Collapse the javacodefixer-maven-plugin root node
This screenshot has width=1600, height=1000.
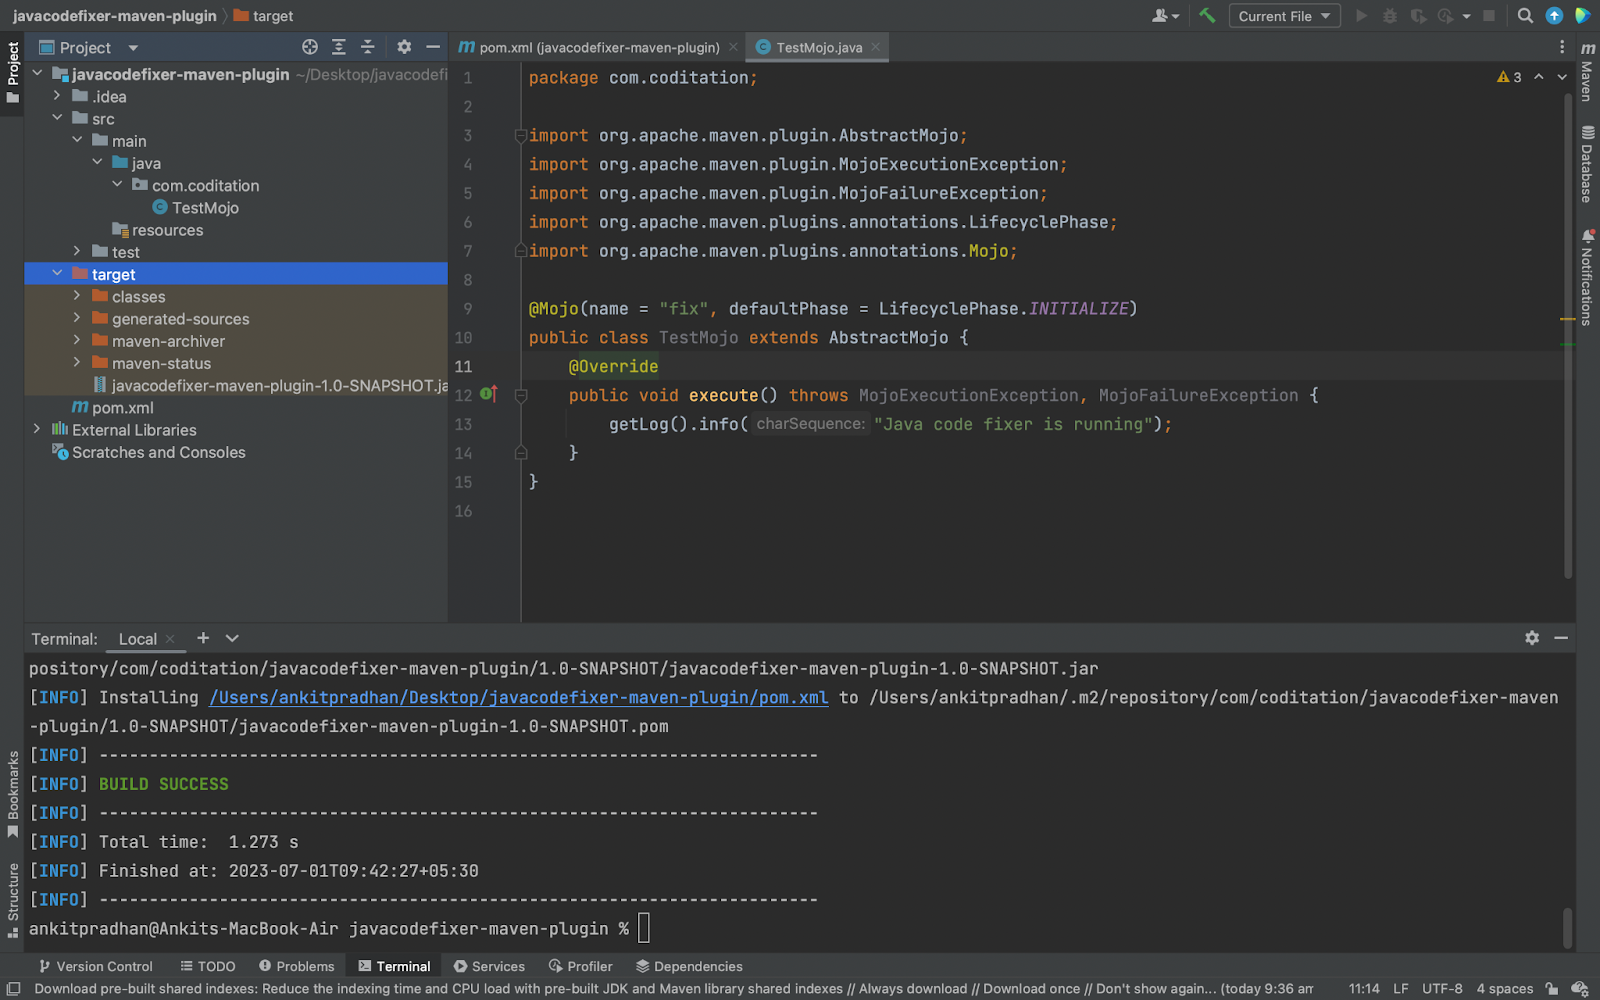(37, 74)
